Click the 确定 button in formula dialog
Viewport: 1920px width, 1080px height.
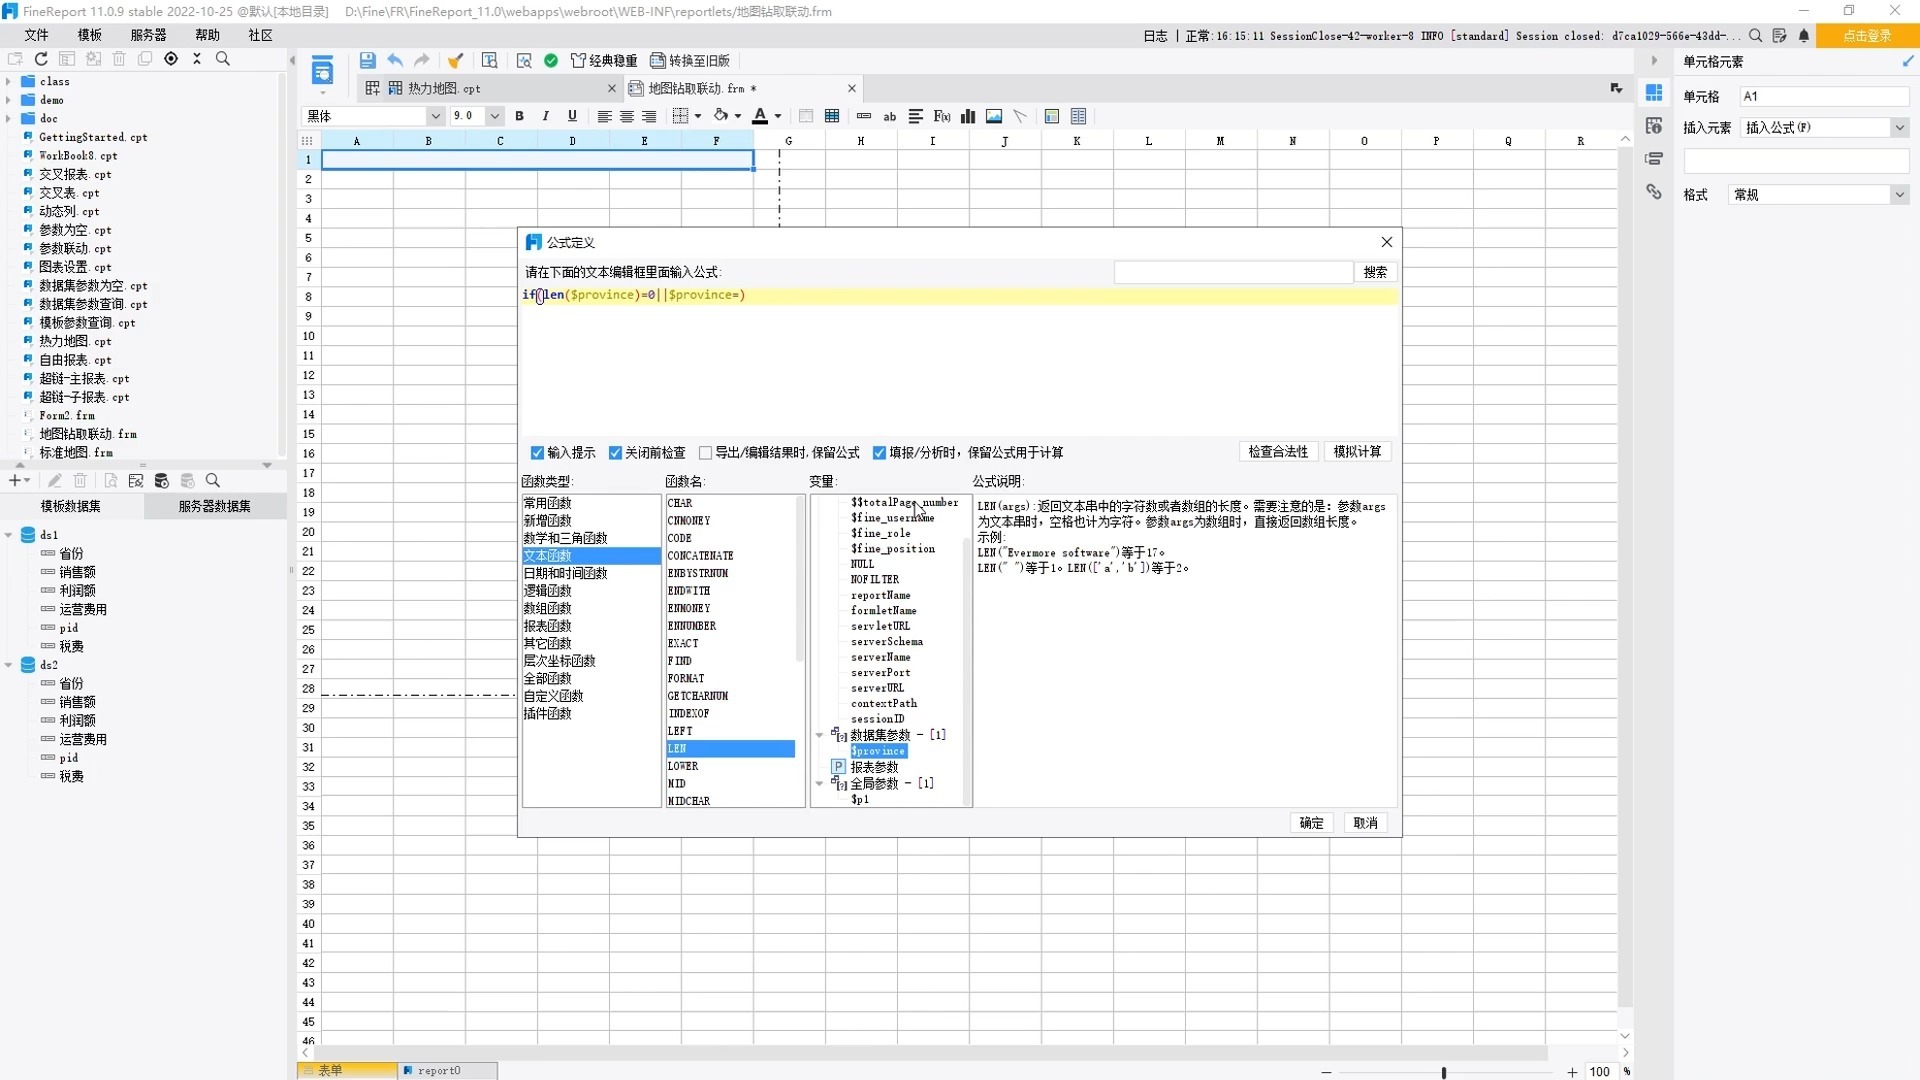(1311, 823)
